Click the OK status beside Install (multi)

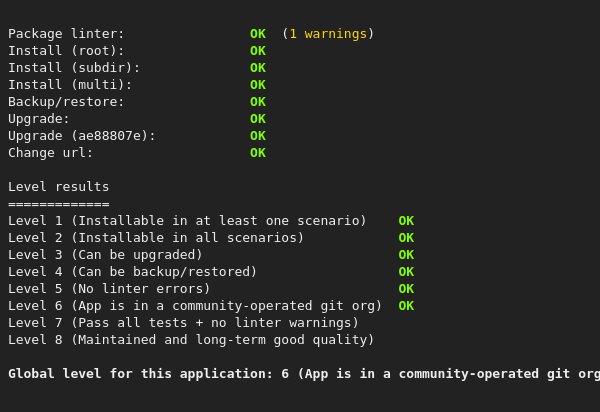[258, 85]
